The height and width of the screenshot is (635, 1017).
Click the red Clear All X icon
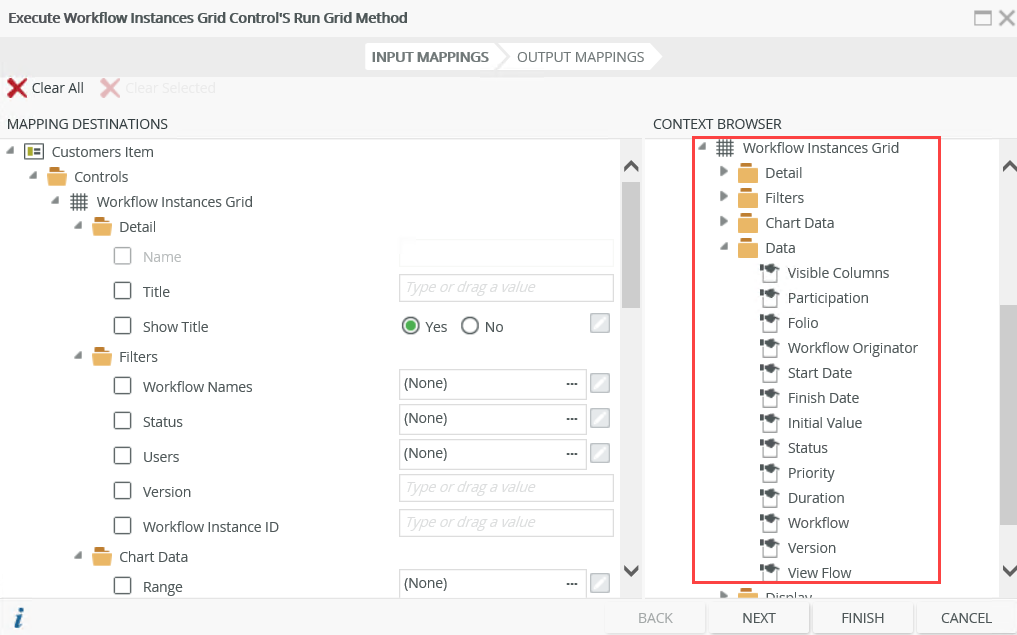click(x=17, y=88)
